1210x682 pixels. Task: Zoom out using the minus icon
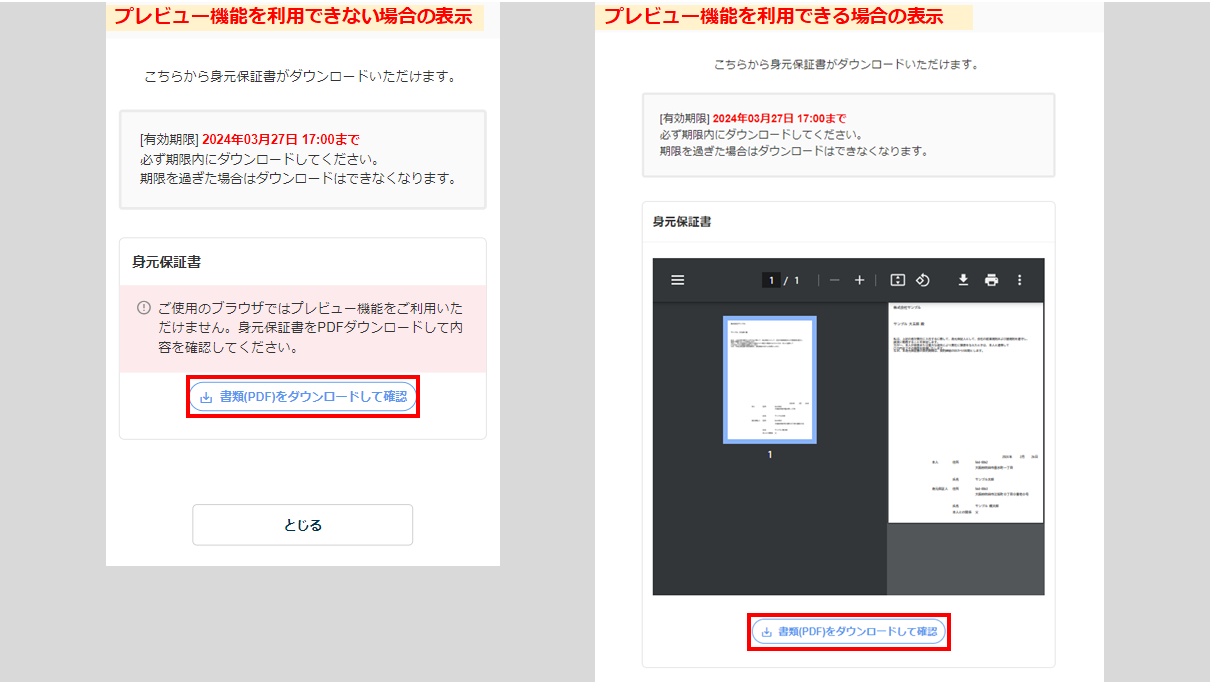(834, 280)
